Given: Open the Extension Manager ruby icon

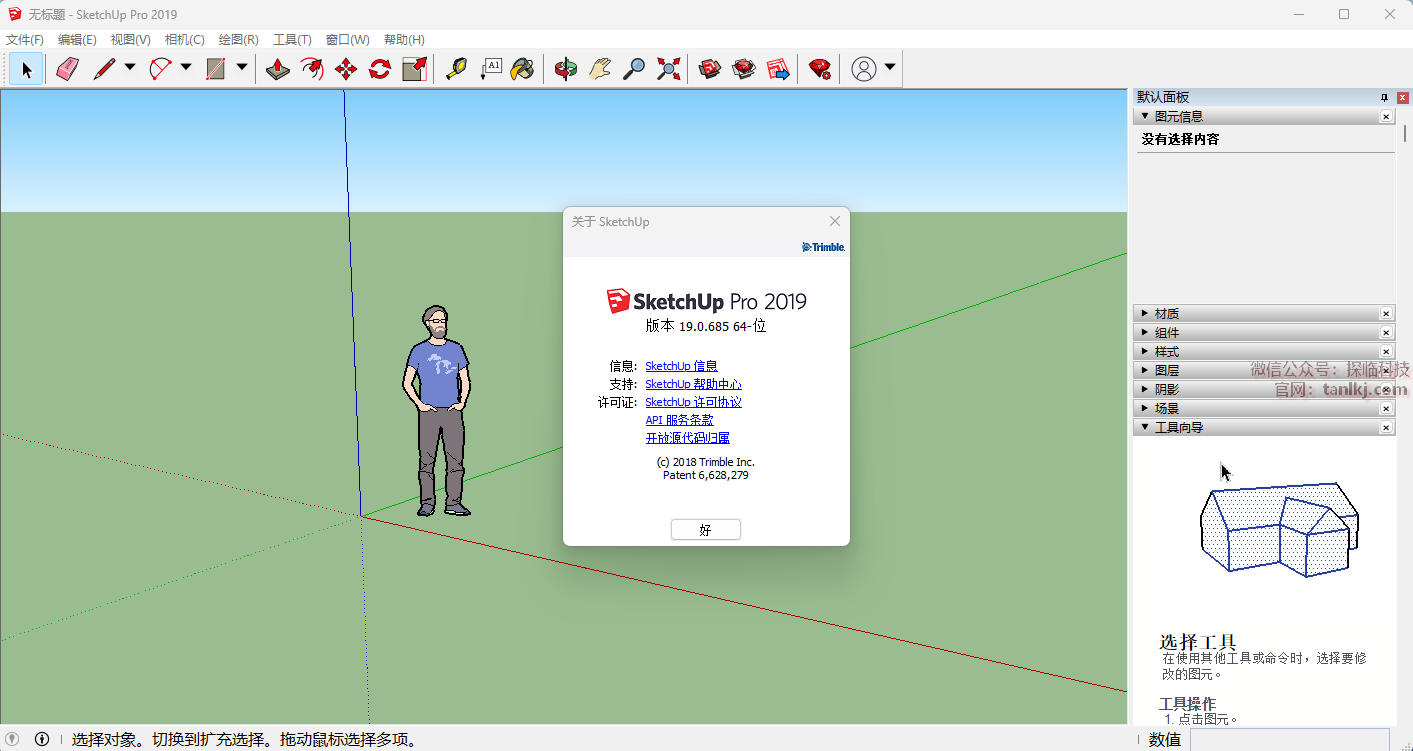Looking at the screenshot, I should pos(819,69).
